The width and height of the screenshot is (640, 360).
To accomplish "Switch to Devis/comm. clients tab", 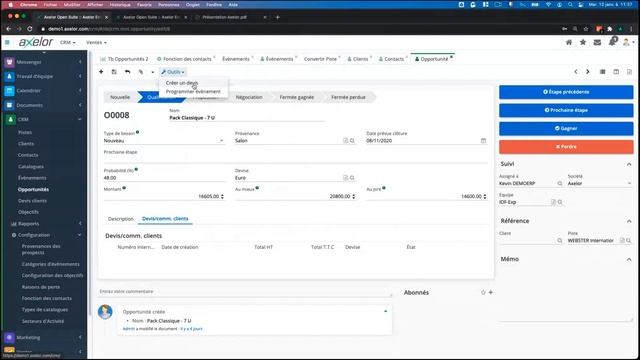I will 165,219.
